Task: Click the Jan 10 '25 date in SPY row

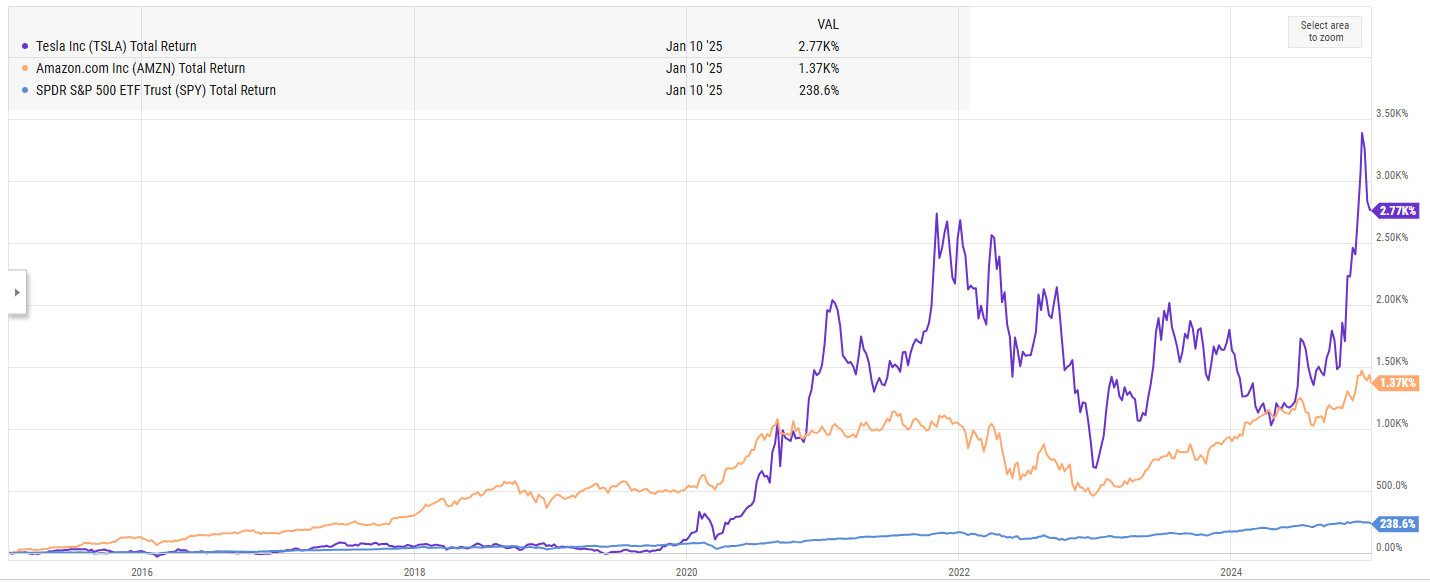Action: [x=694, y=90]
